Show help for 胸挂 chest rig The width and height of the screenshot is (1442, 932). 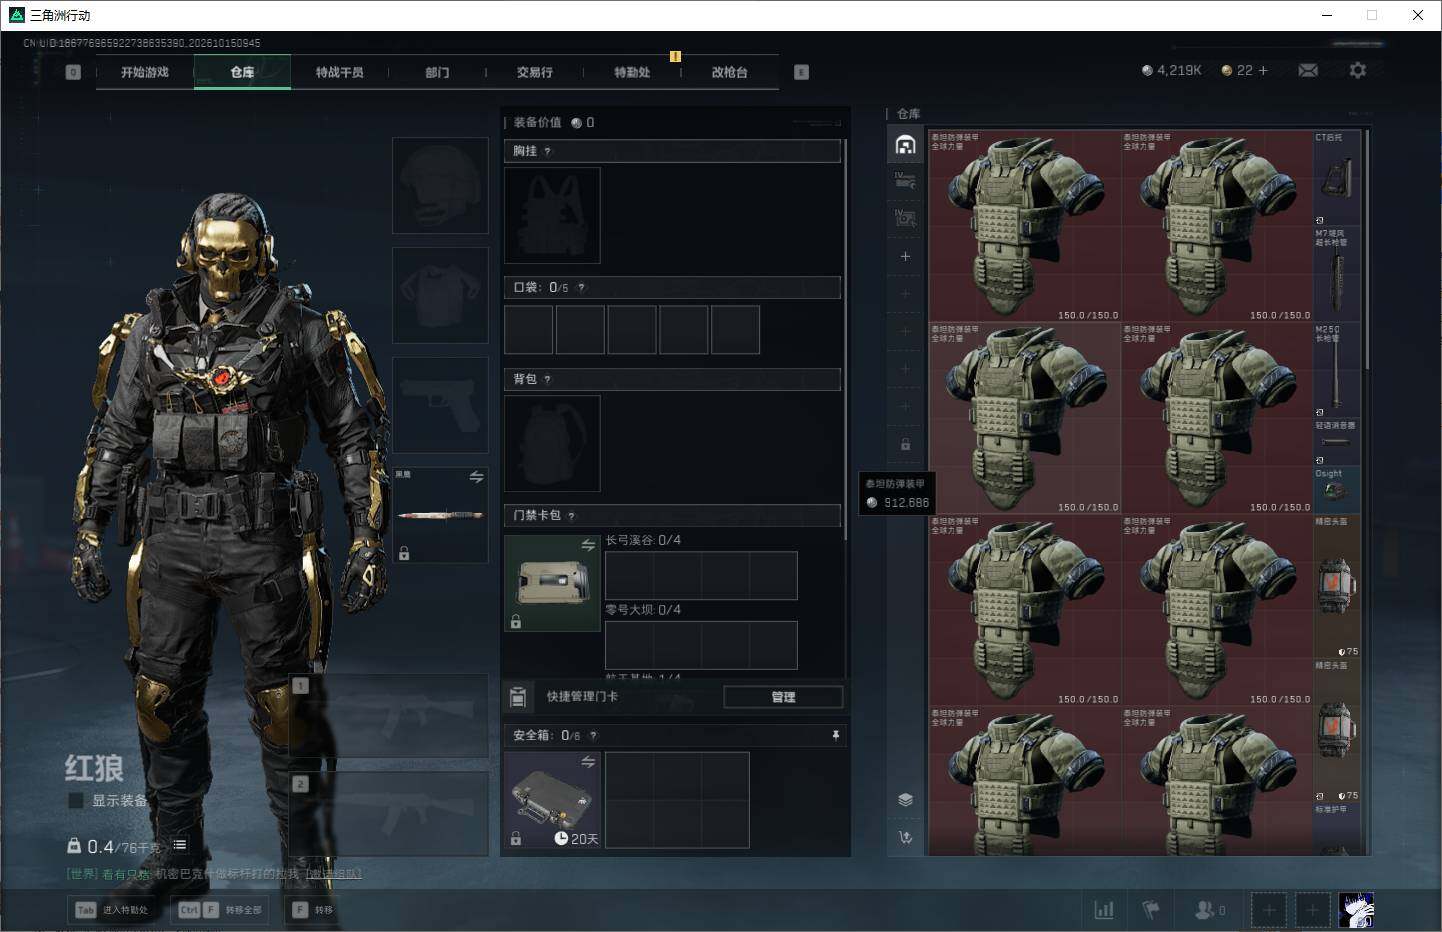click(x=547, y=151)
